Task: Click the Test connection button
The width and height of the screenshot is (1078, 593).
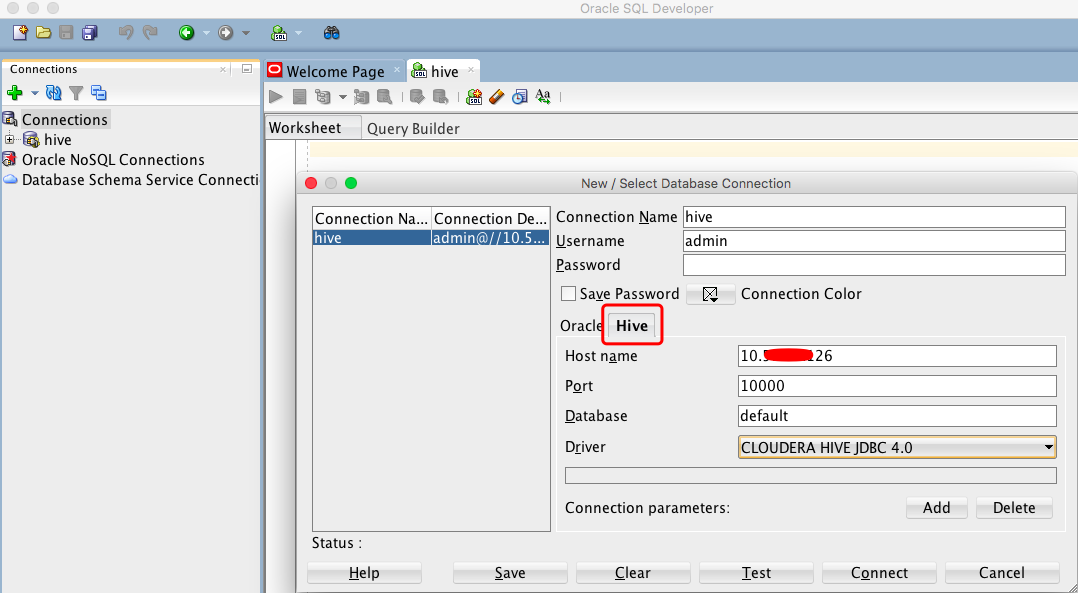Action: (756, 573)
